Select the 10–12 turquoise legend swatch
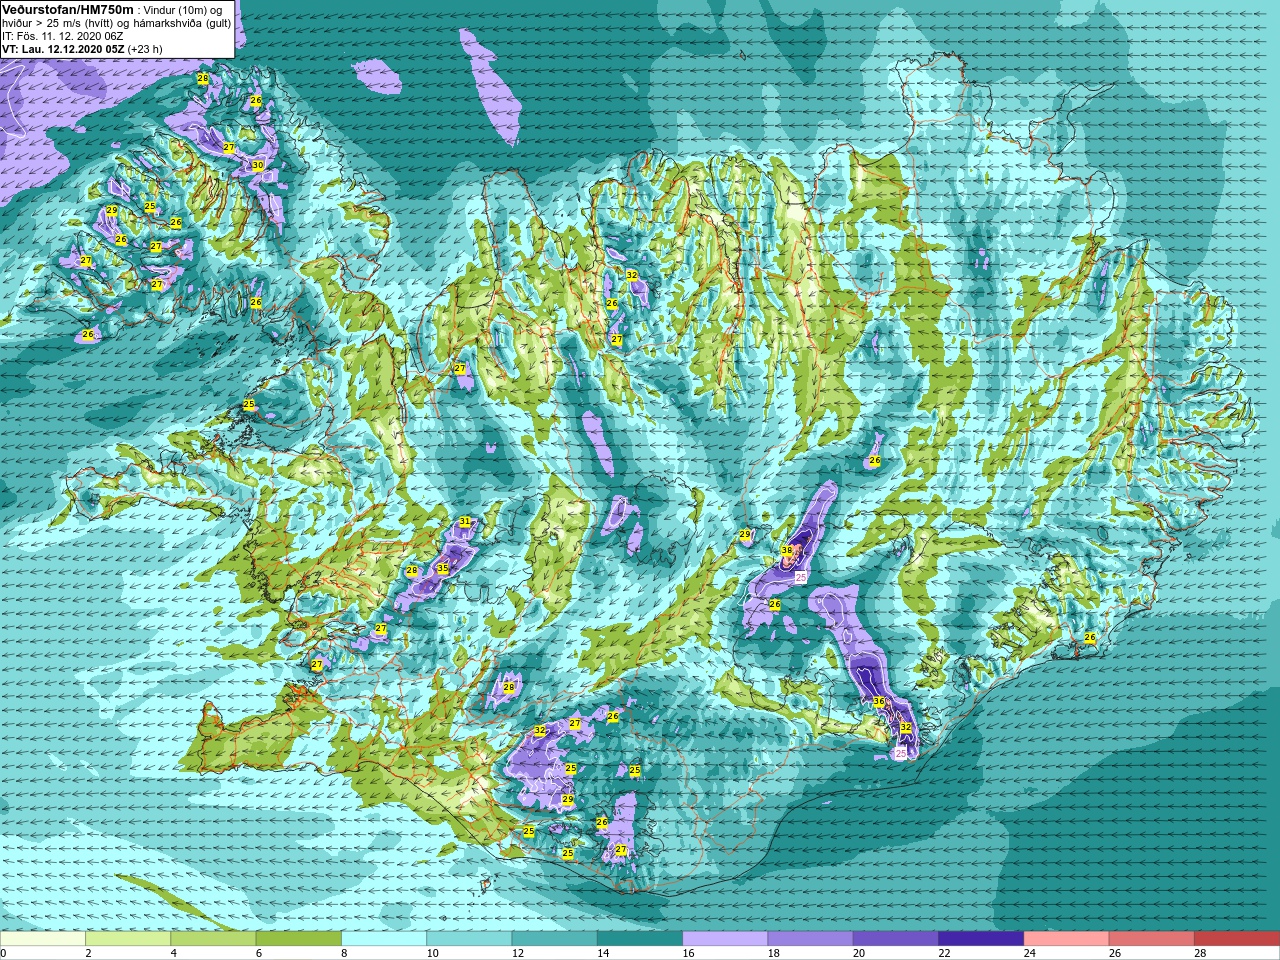Screen dimensions: 1280x960 (x=469, y=938)
